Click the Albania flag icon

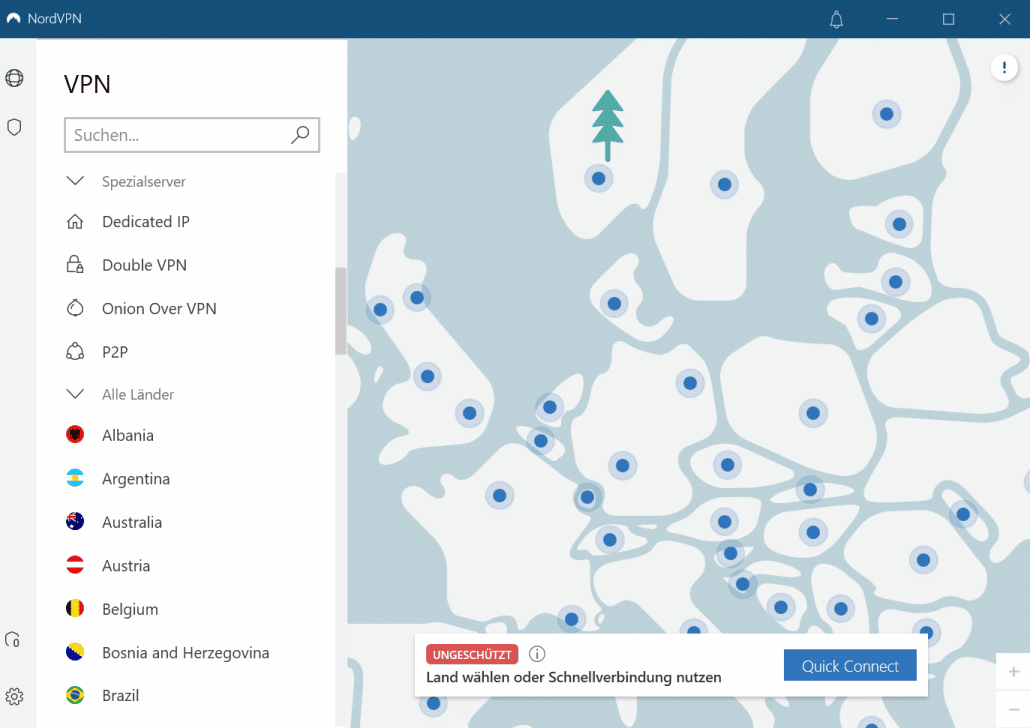[x=74, y=435]
